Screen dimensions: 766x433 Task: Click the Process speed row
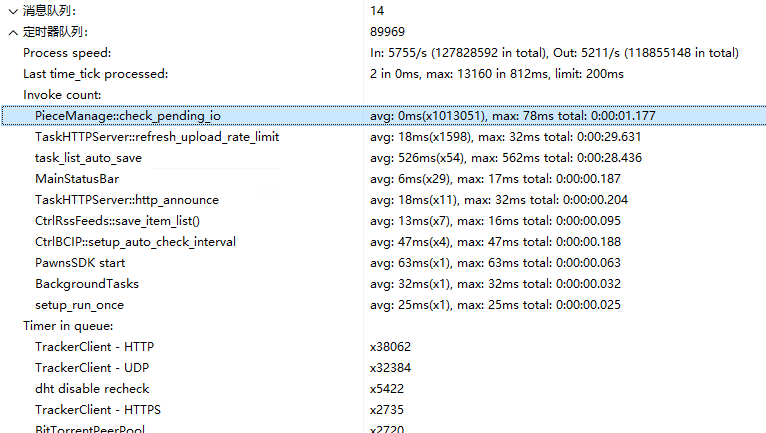click(383, 53)
